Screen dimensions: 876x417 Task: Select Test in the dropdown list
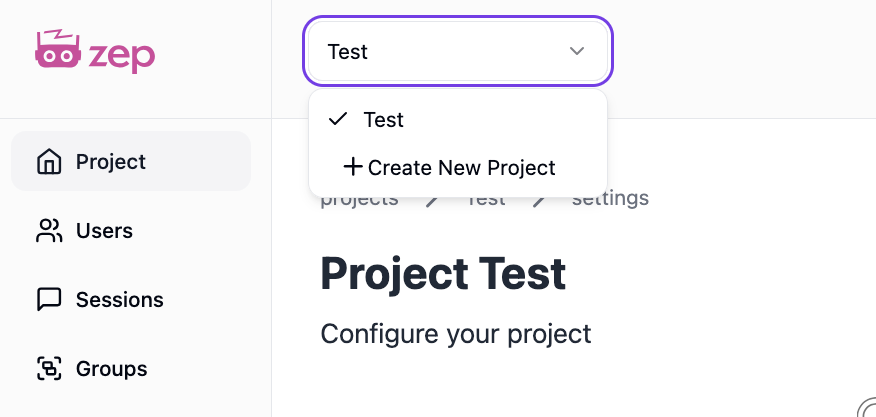pyautogui.click(x=384, y=120)
